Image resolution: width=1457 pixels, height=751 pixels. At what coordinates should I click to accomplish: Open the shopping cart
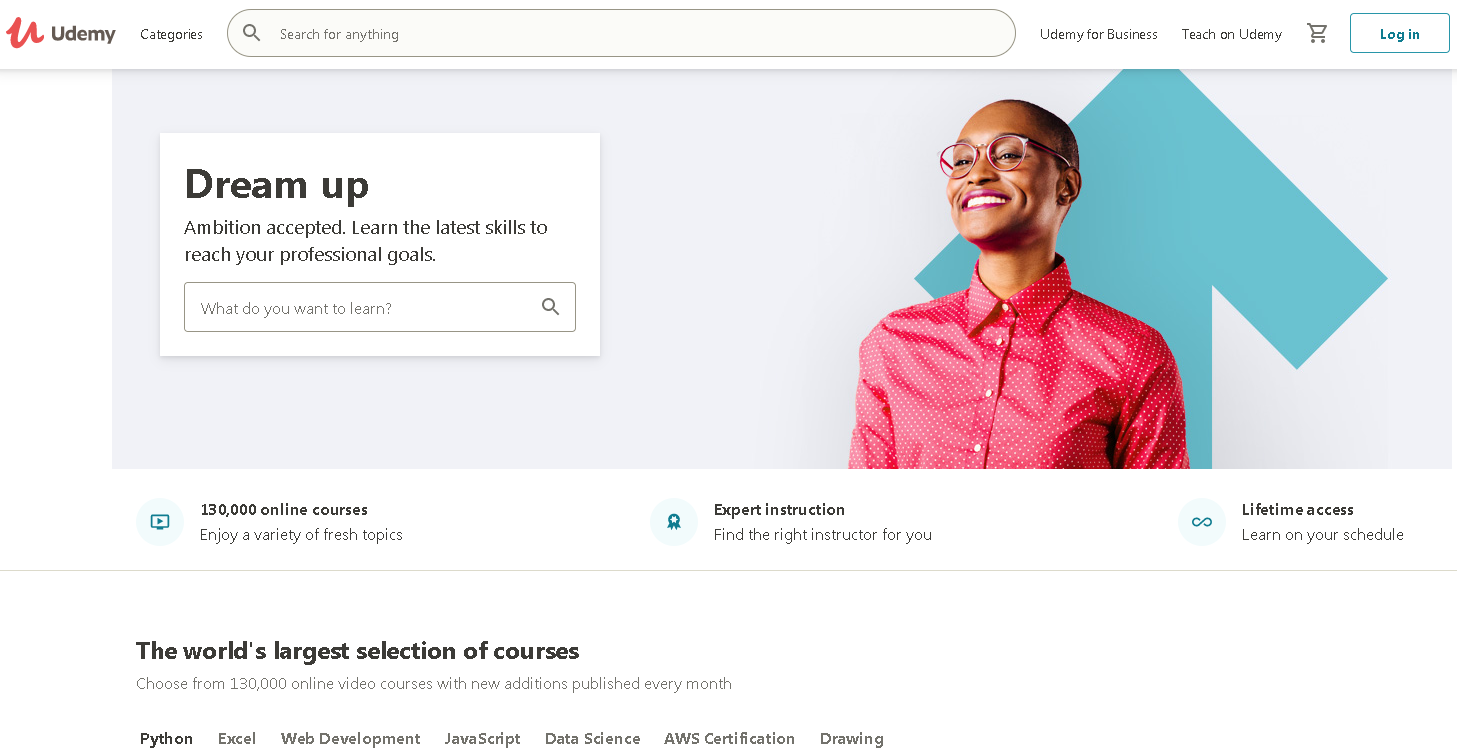[1317, 32]
